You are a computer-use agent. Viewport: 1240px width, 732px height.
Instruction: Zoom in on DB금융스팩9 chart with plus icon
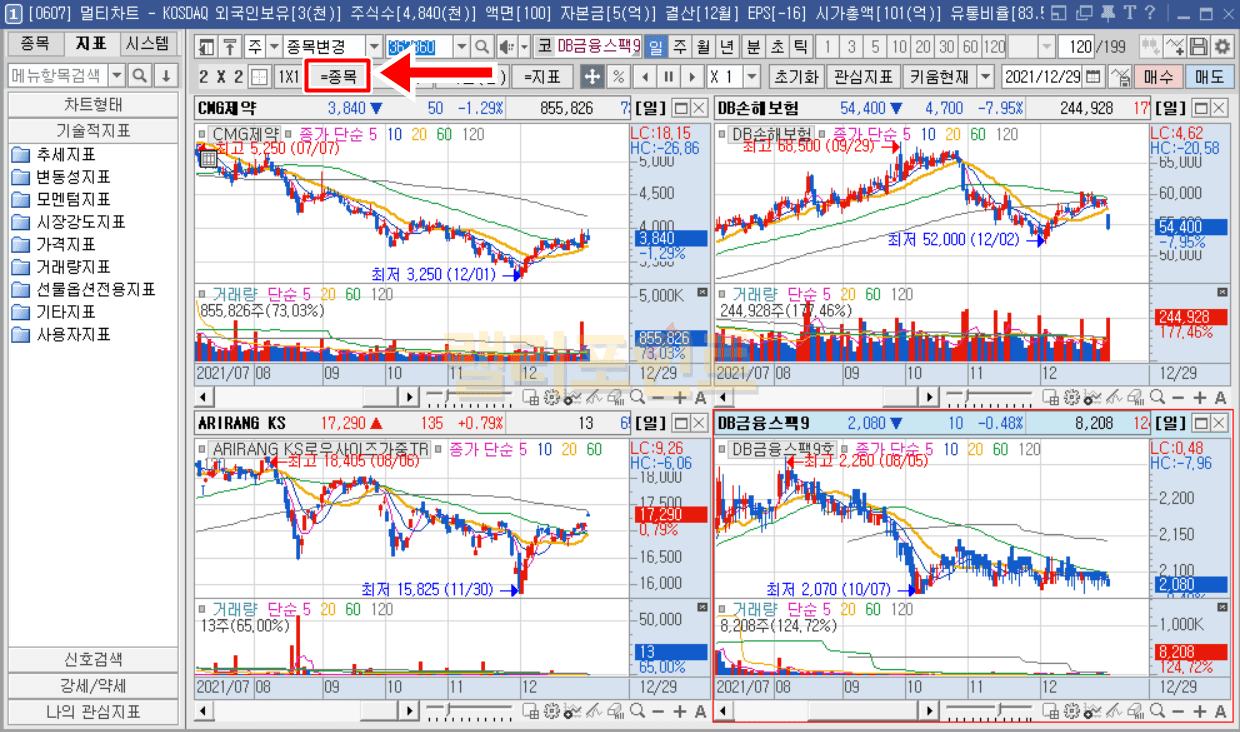pyautogui.click(x=1201, y=711)
